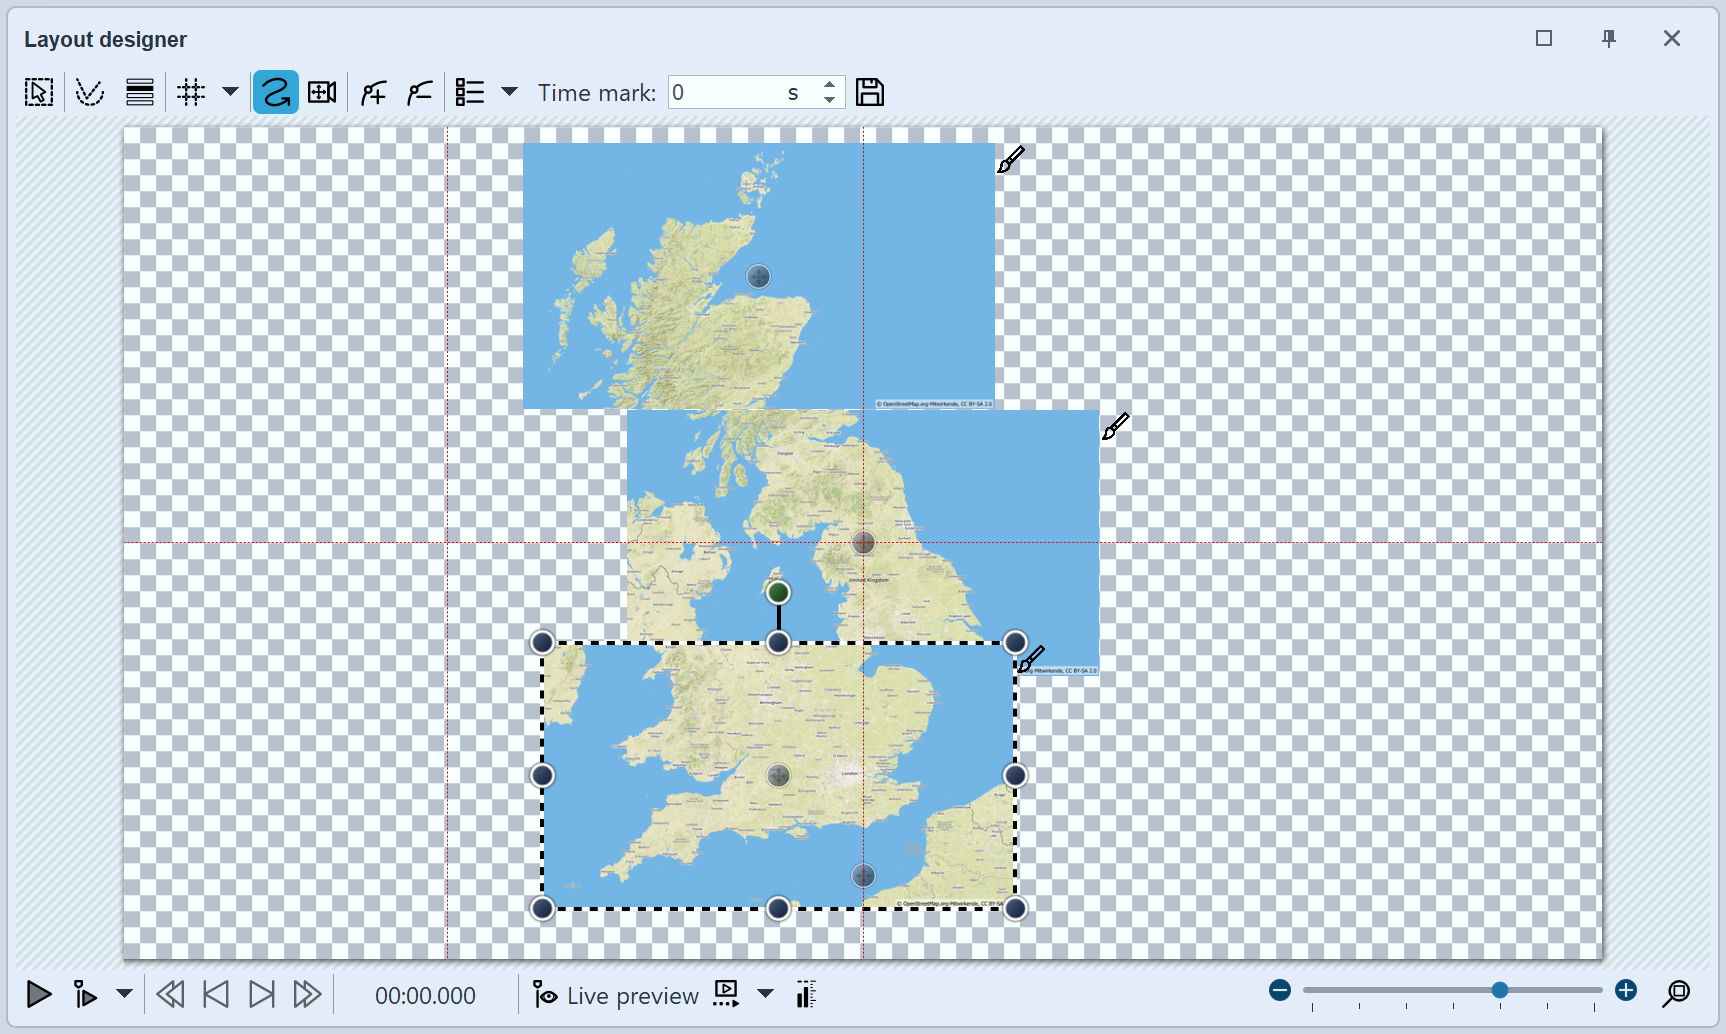Adjust the zoom level slider
The width and height of the screenshot is (1726, 1034).
pos(1499,990)
